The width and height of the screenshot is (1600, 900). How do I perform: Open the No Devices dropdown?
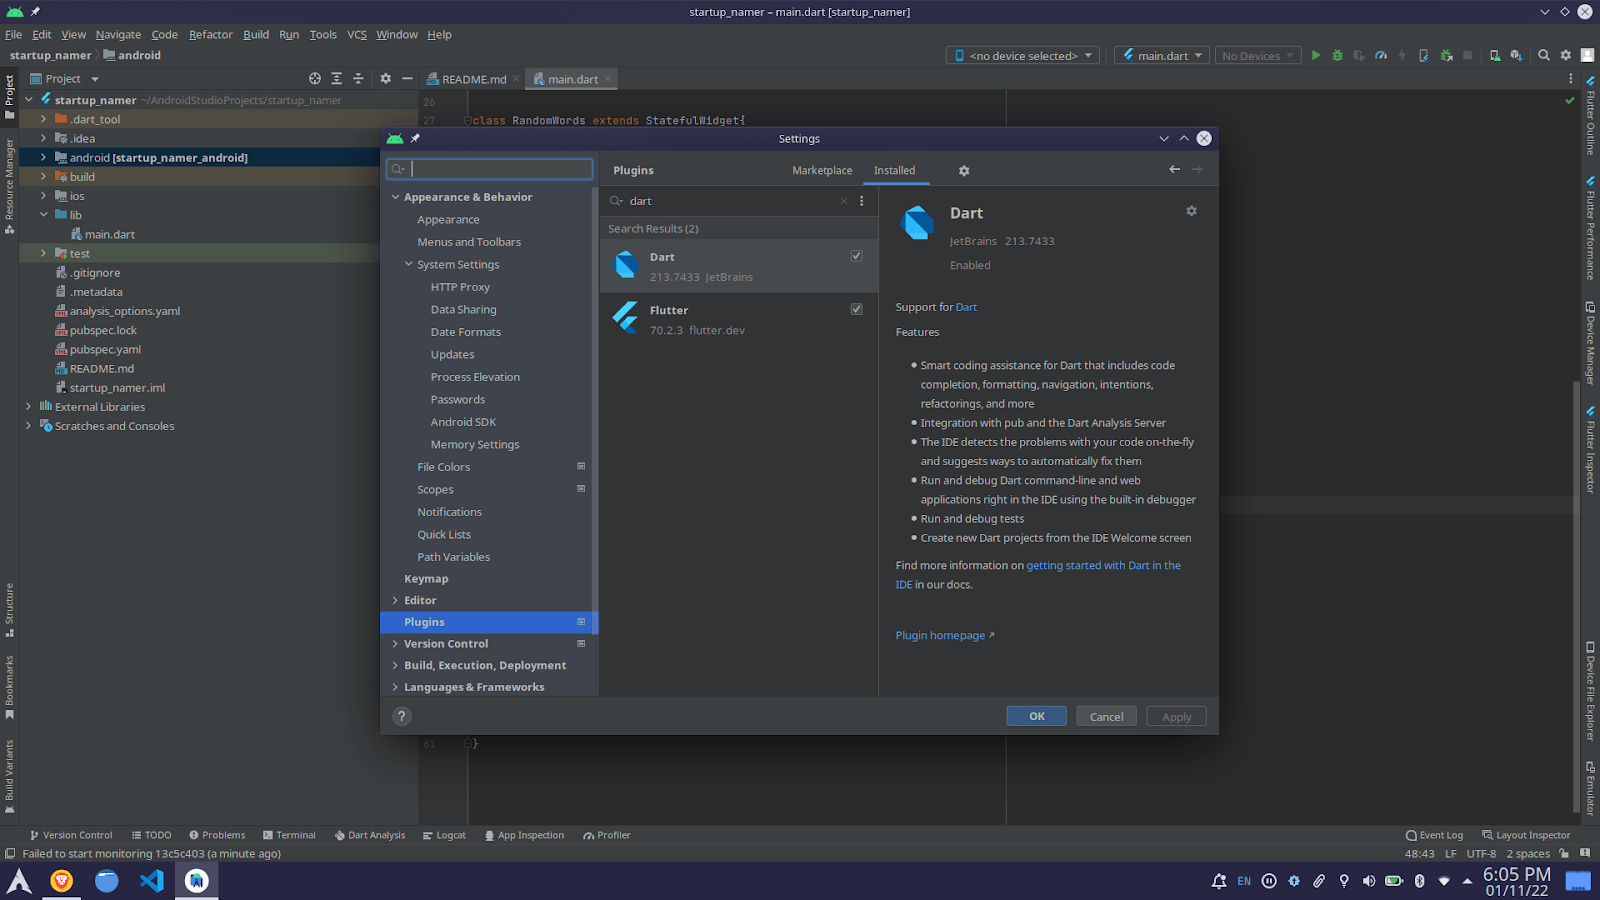[1257, 56]
